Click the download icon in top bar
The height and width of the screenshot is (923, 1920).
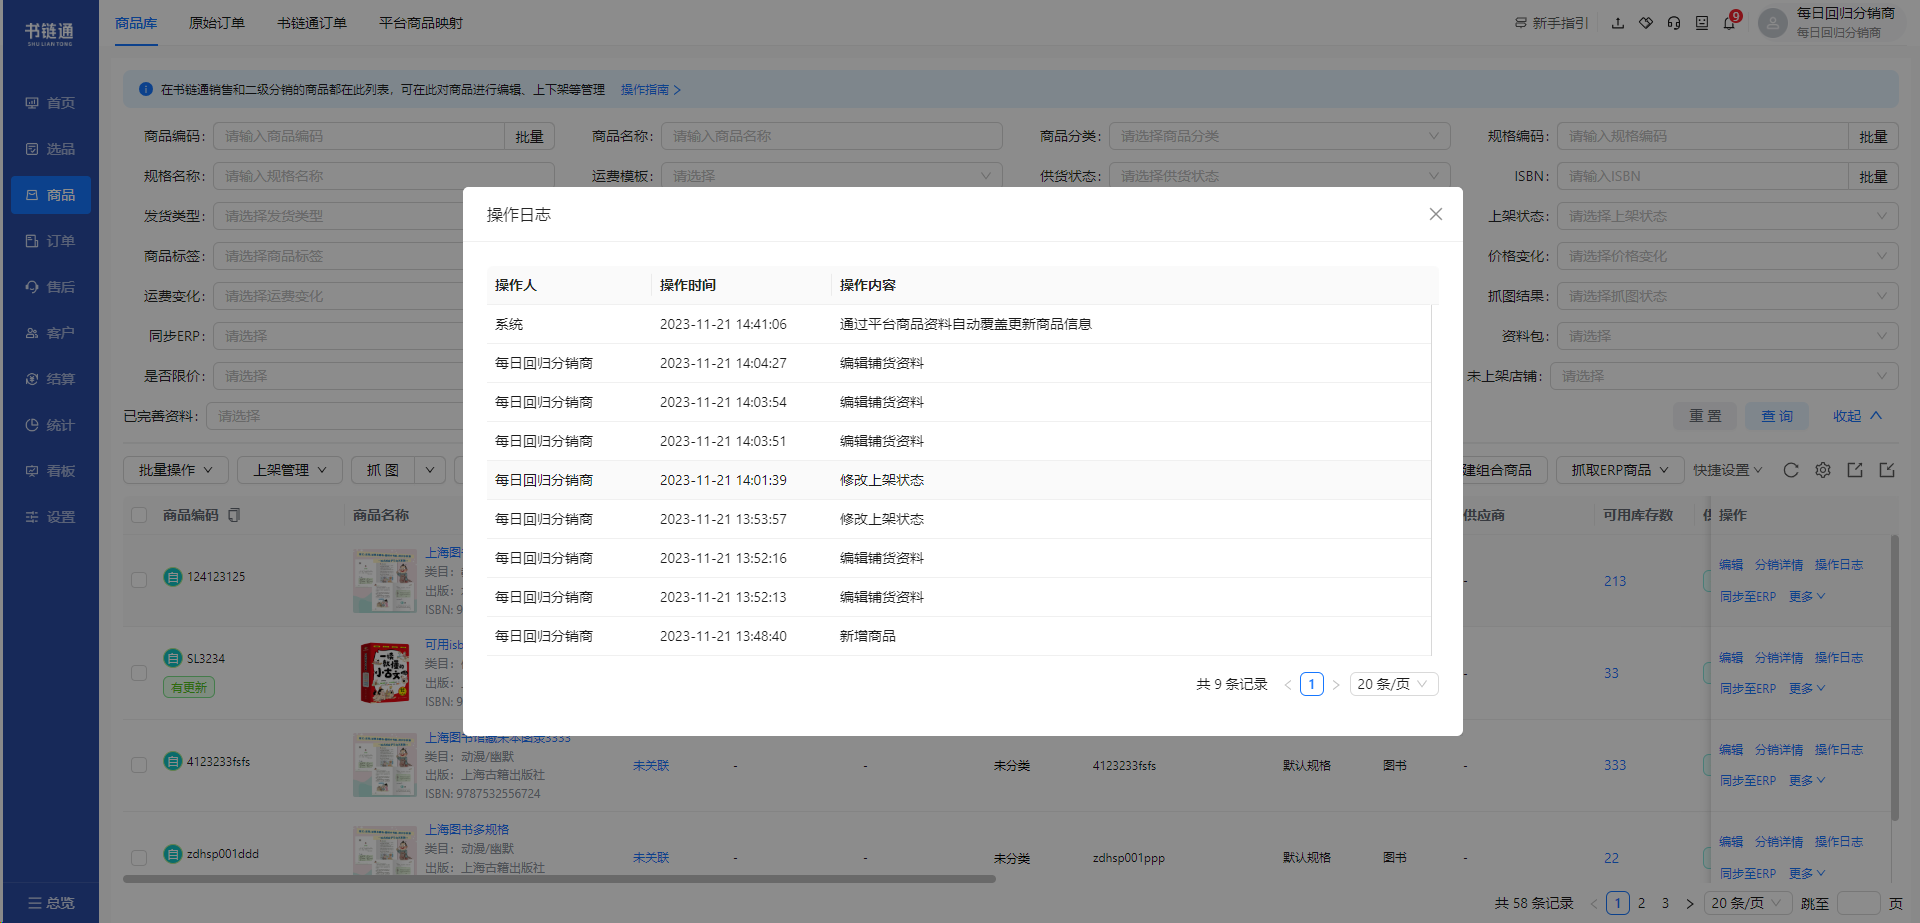pyautogui.click(x=1617, y=23)
